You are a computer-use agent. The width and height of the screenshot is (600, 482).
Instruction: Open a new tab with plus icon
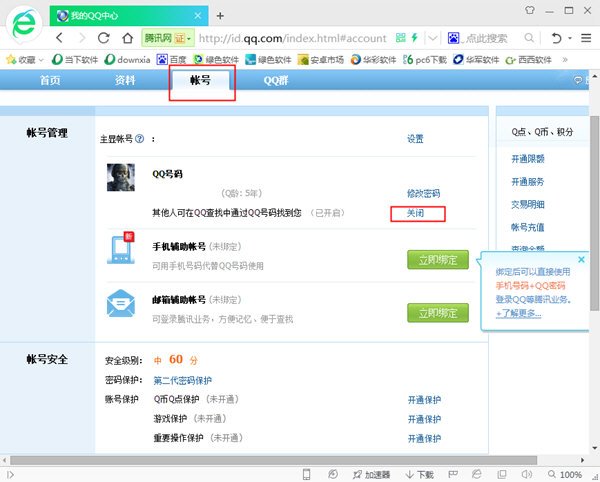pos(220,16)
